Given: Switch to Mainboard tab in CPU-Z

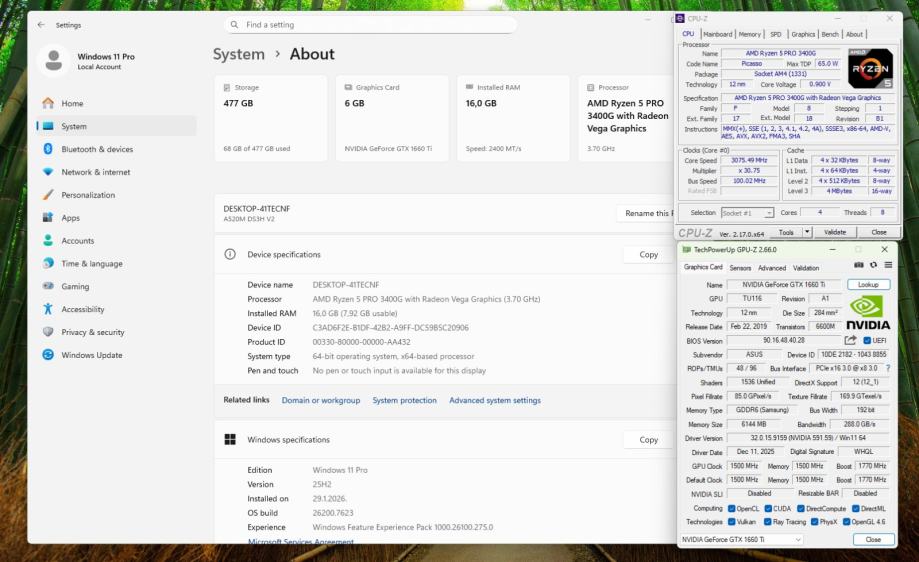Looking at the screenshot, I should point(717,34).
